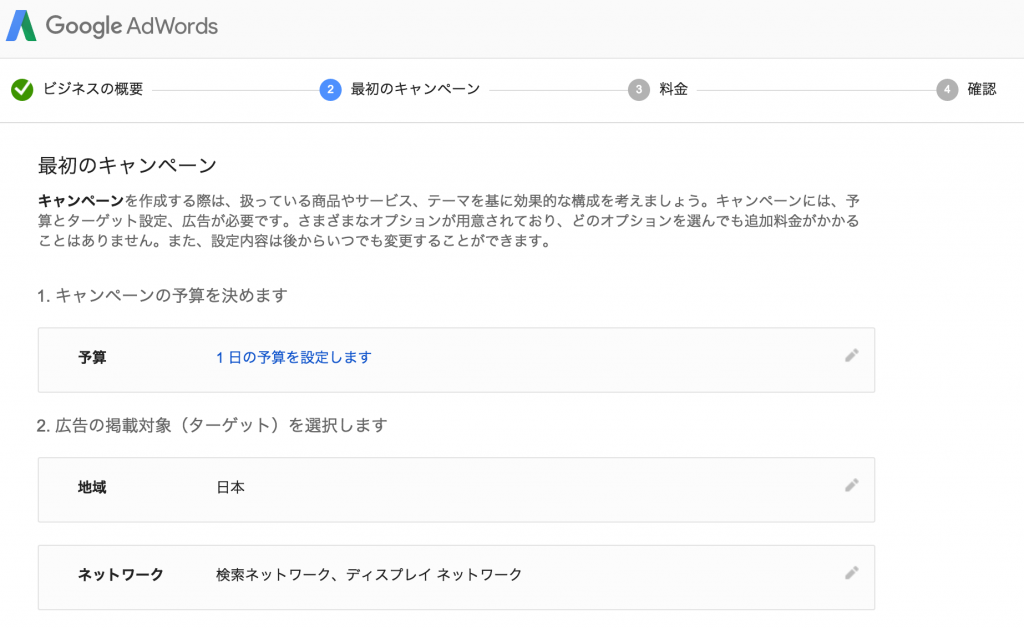Viewport: 1024px width, 628px height.
Task: Click the ネットワーク row label
Action: click(121, 574)
